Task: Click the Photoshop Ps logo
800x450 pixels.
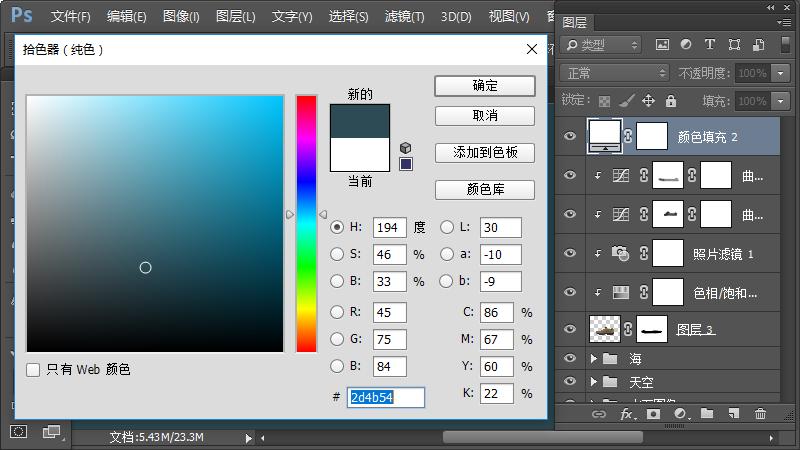Action: coord(22,15)
